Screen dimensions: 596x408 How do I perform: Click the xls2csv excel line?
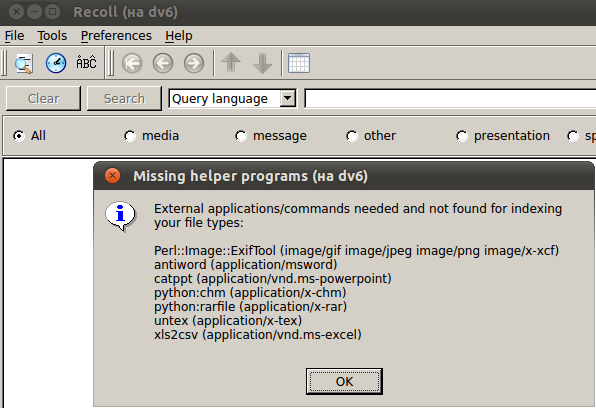258,335
